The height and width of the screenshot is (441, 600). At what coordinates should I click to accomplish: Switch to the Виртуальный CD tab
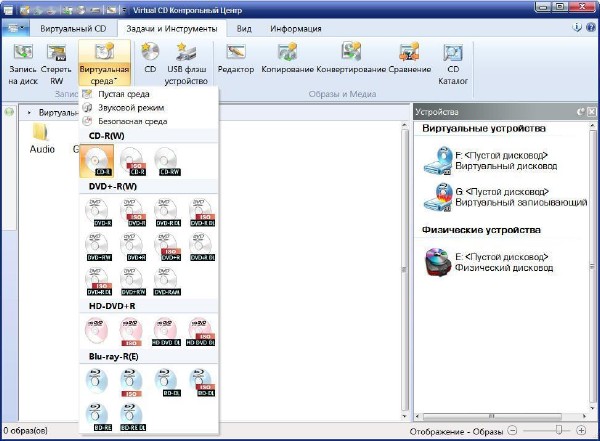73,29
